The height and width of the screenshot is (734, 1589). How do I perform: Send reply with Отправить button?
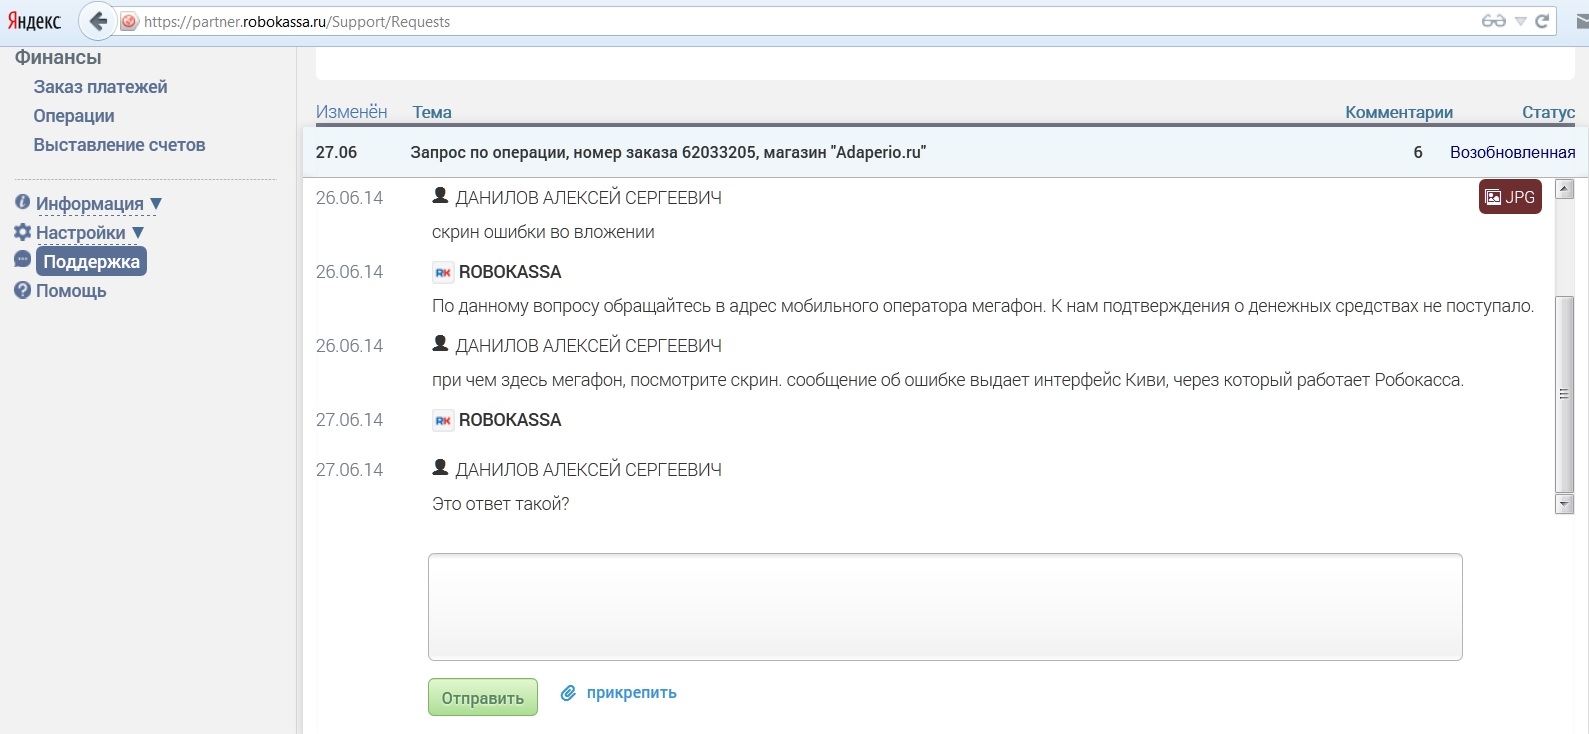pos(483,697)
